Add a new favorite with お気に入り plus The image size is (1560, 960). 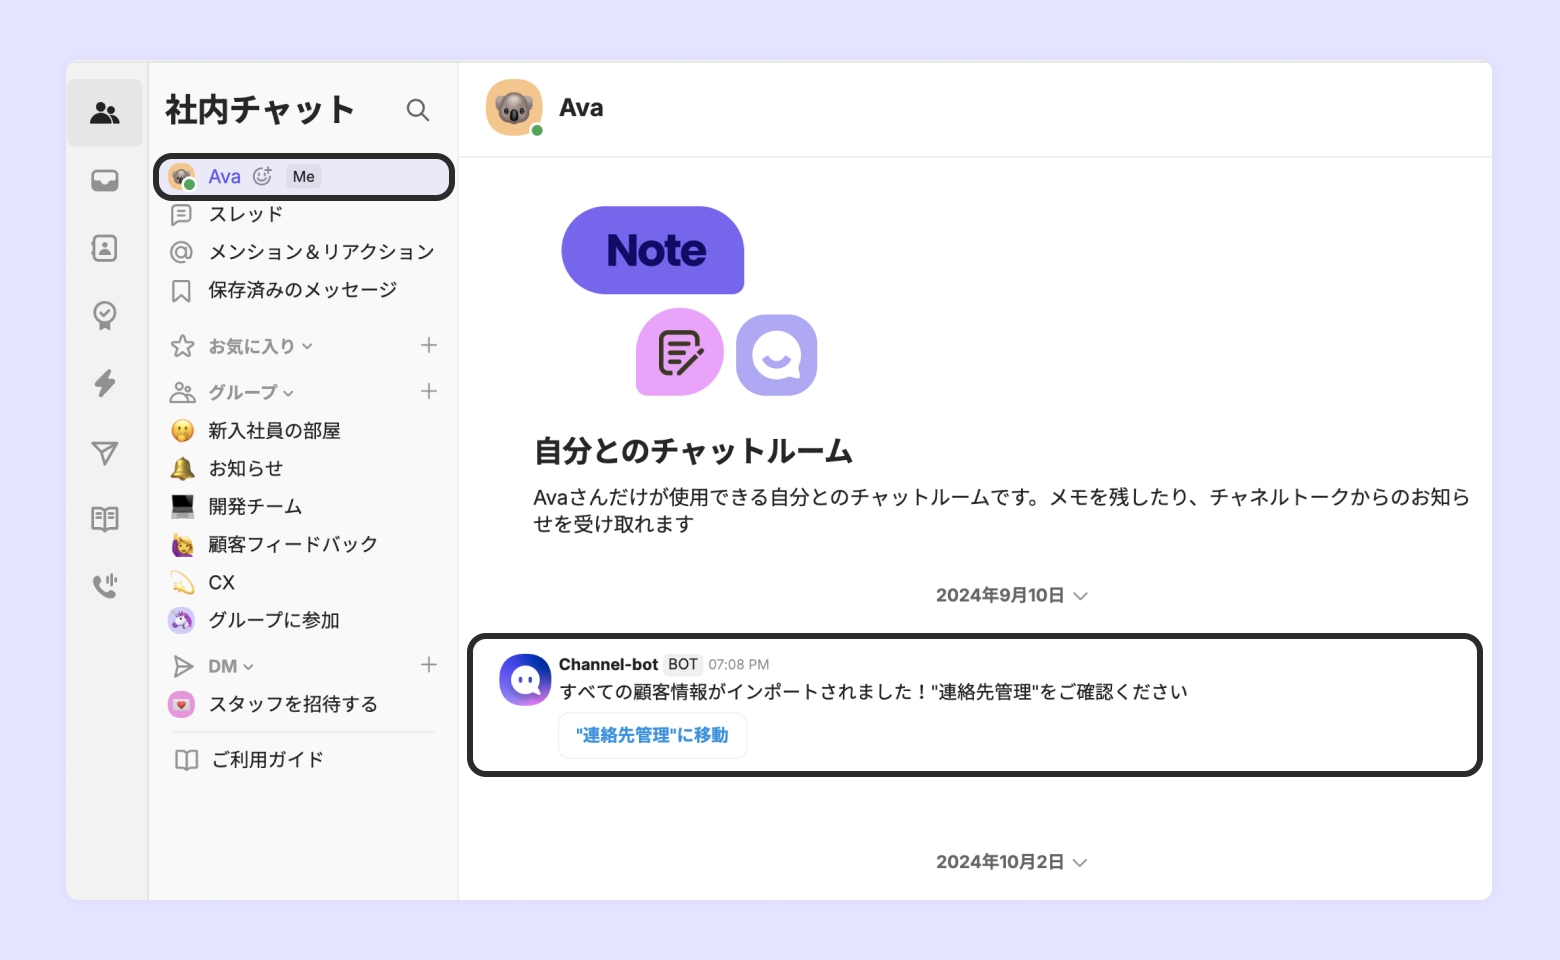(x=429, y=345)
